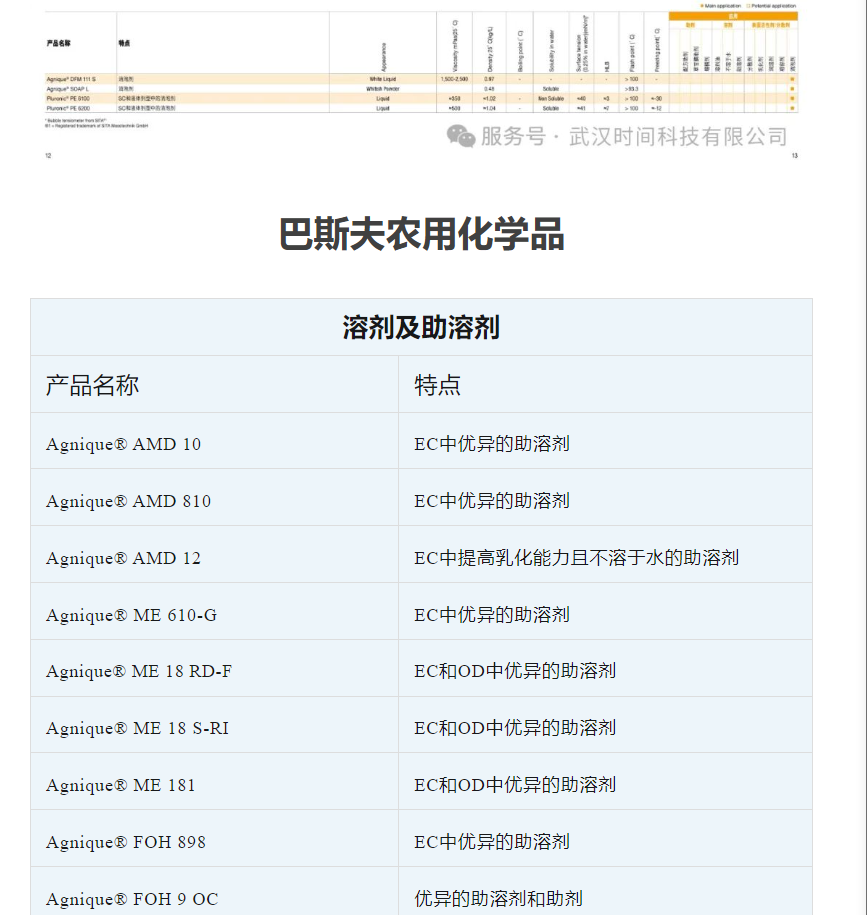Click the feature text in the AMD 10 row
Image resolution: width=867 pixels, height=915 pixels.
[492, 443]
